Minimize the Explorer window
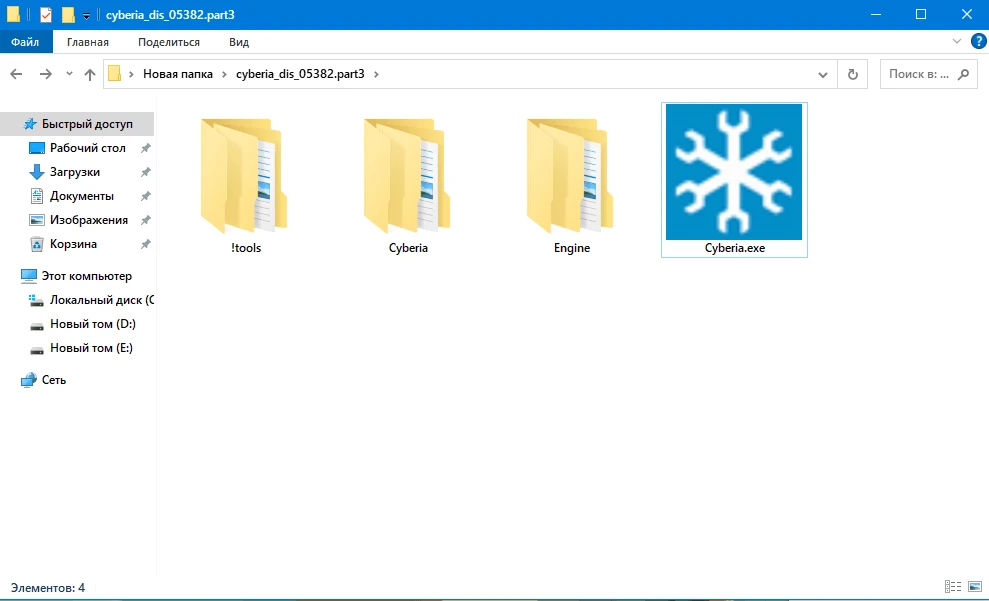The width and height of the screenshot is (989, 601). pos(875,15)
